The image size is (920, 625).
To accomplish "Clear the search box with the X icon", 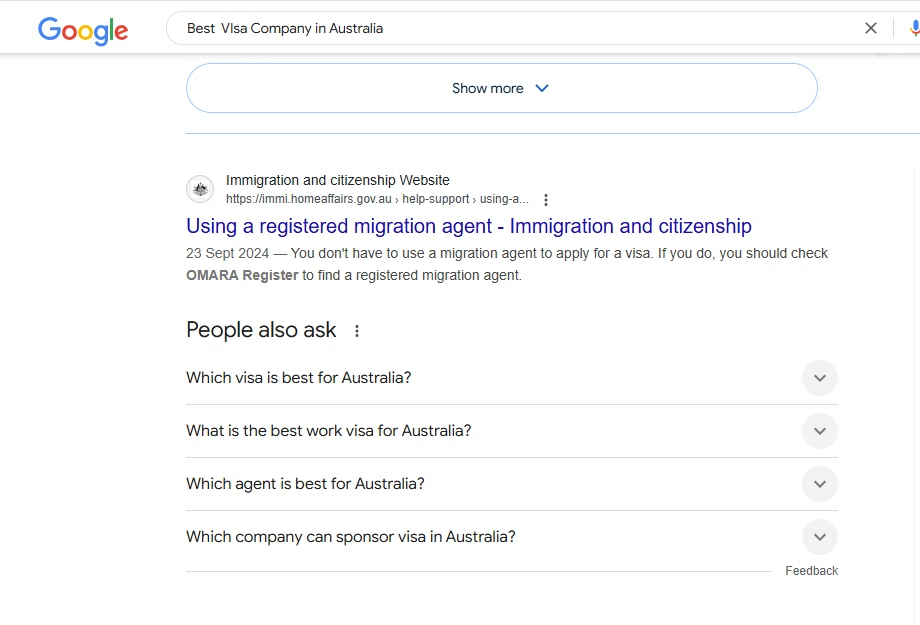I will 871,28.
